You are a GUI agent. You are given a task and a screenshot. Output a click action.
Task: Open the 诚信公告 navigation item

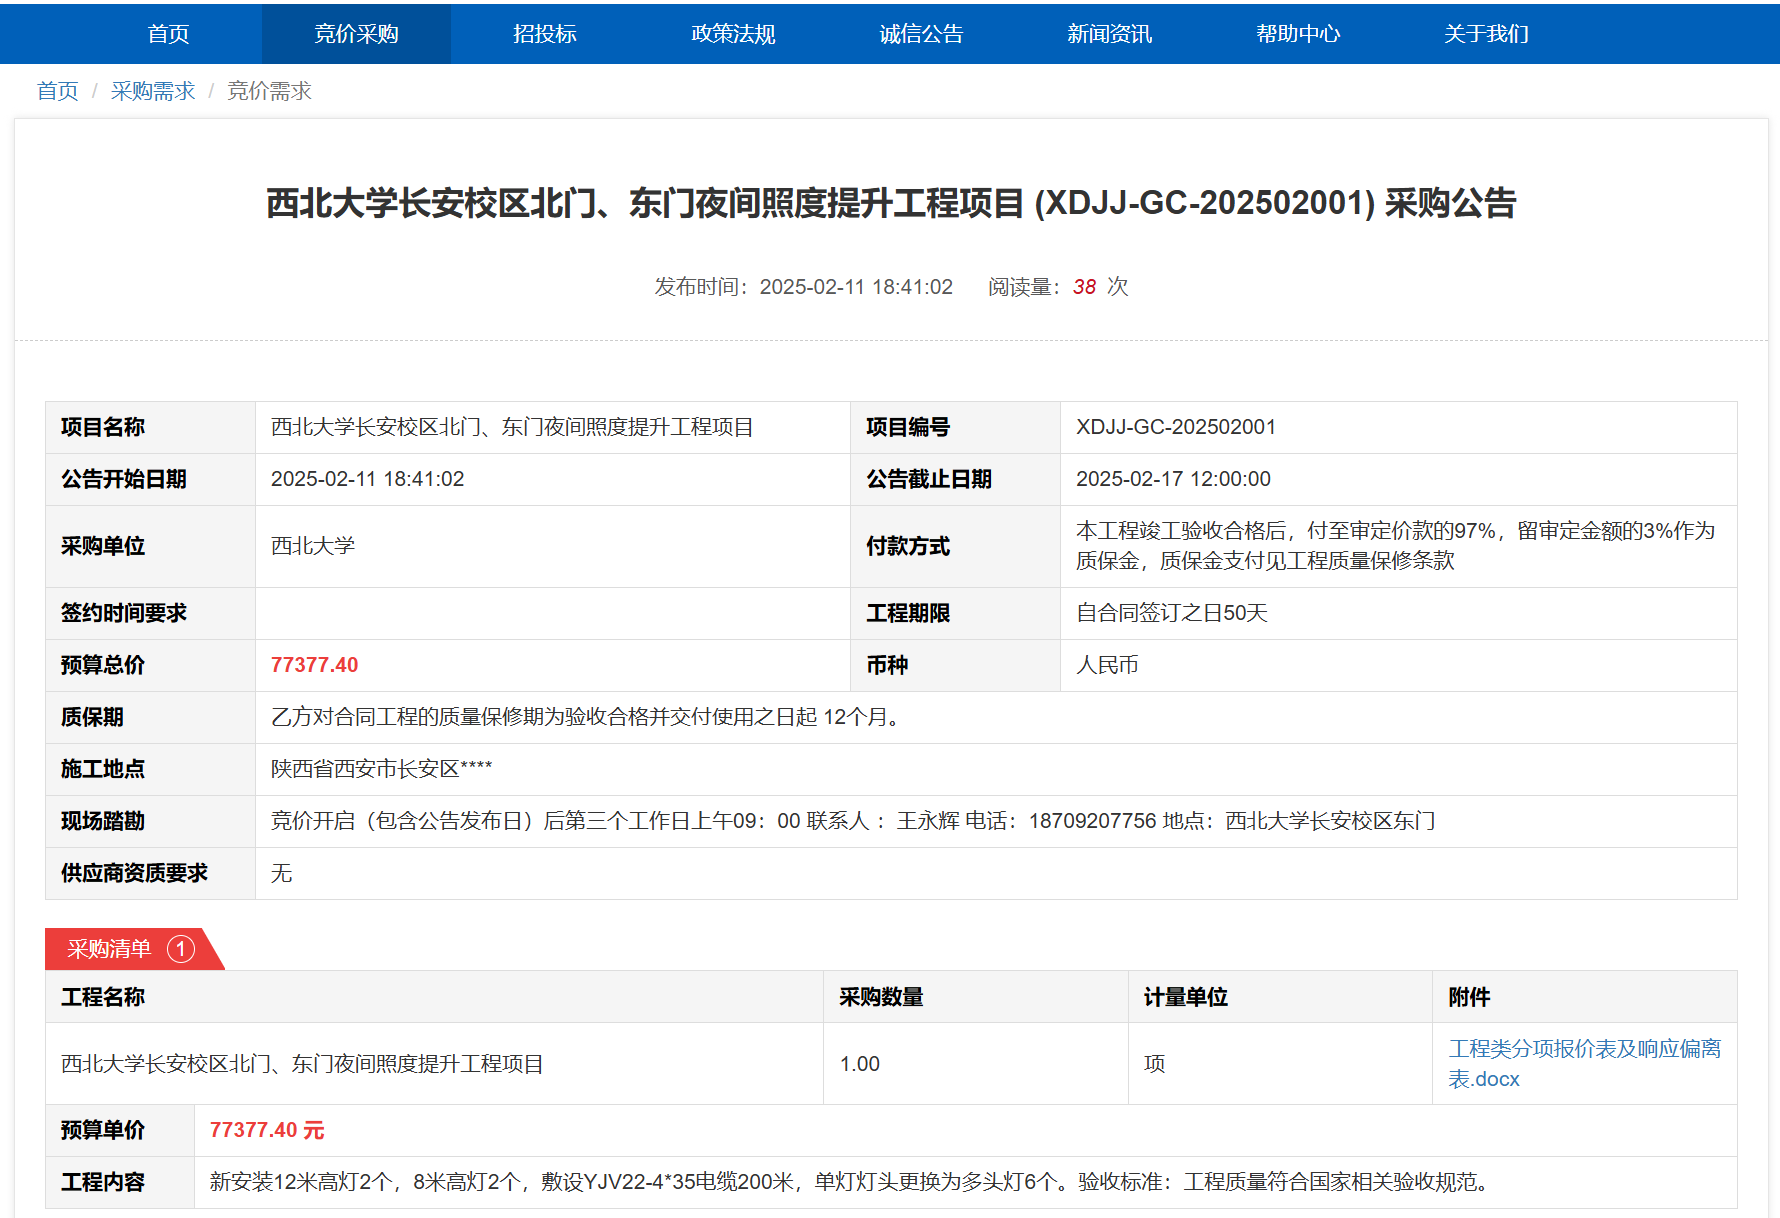click(x=921, y=34)
